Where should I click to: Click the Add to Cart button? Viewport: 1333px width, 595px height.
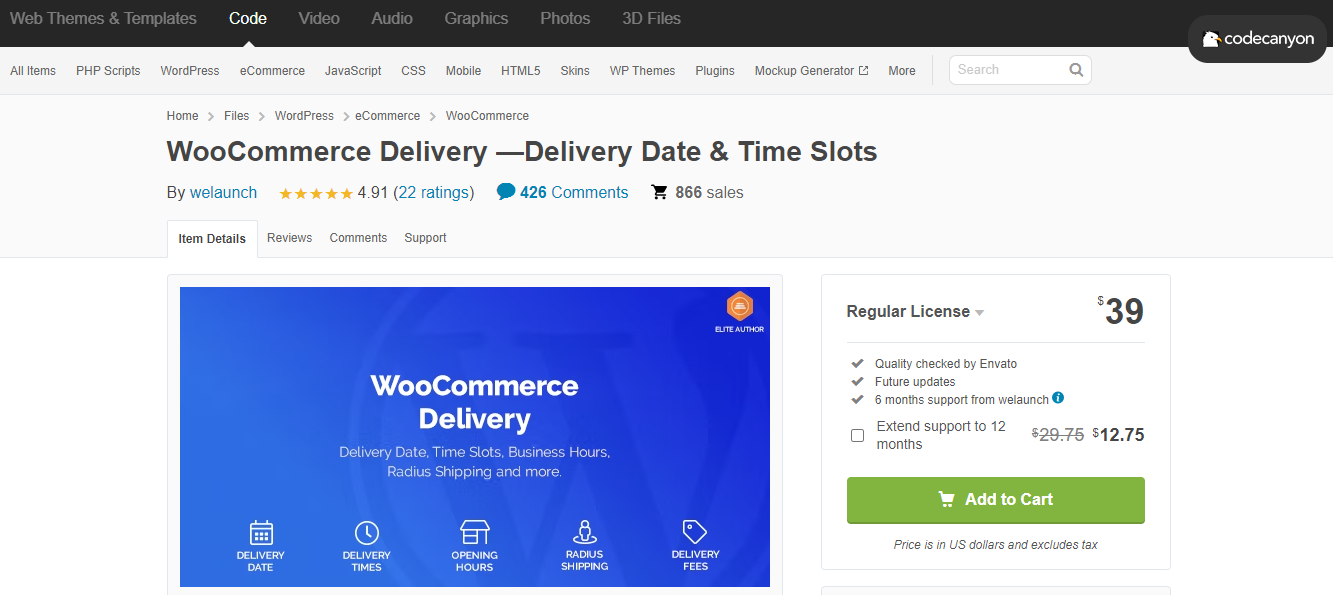pyautogui.click(x=996, y=500)
